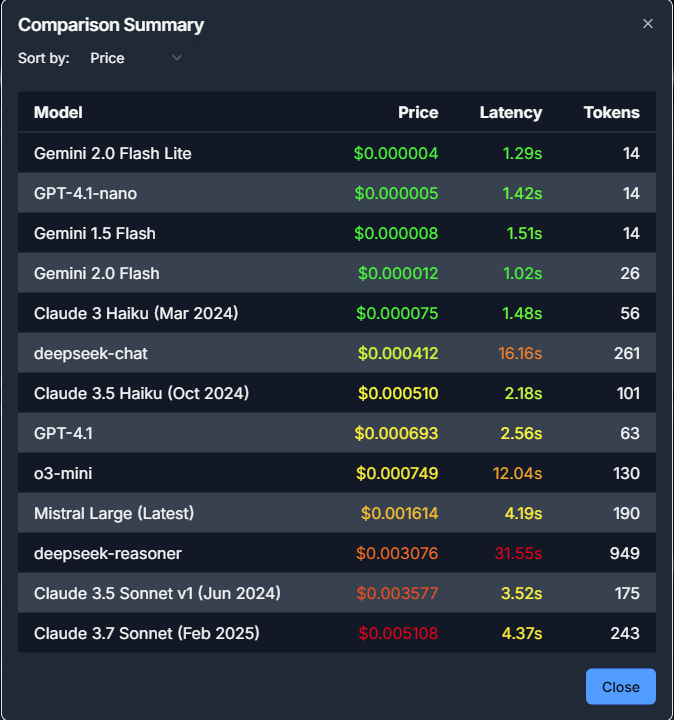
Task: Select Claude 3.5 Haiku (Oct 2024) row
Action: point(337,393)
